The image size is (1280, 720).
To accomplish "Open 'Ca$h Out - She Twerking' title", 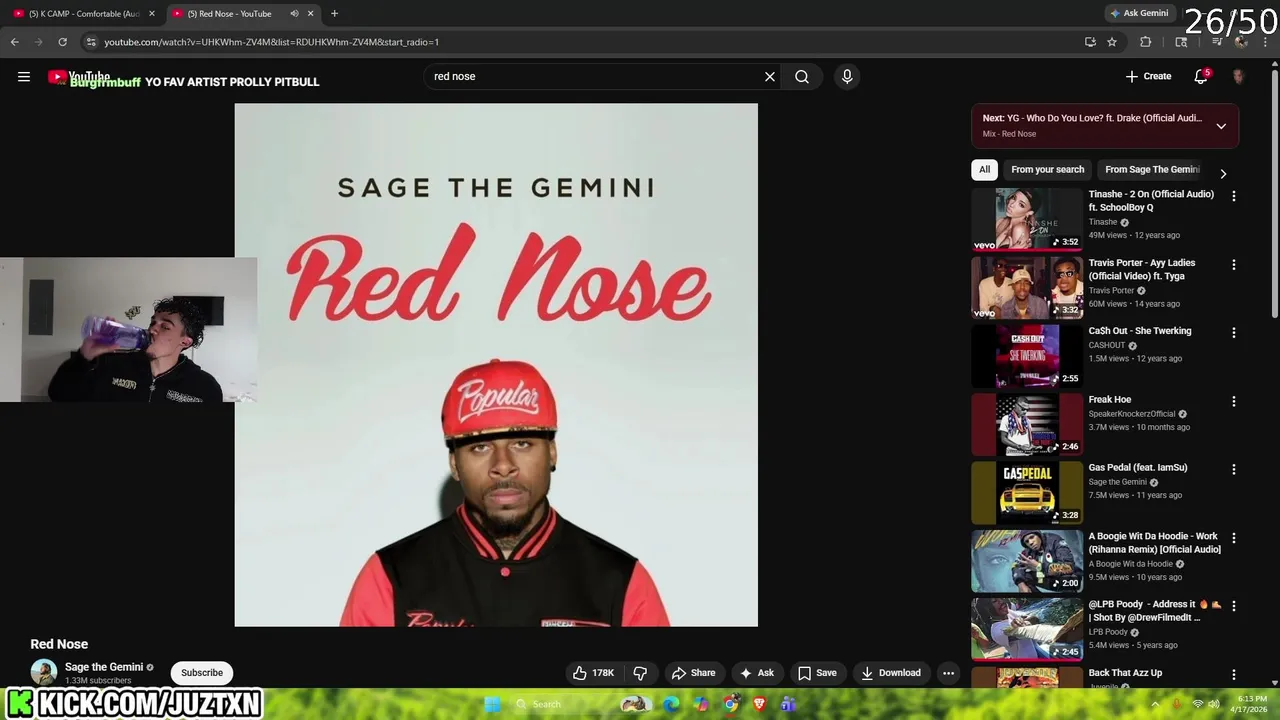I will (x=1140, y=331).
